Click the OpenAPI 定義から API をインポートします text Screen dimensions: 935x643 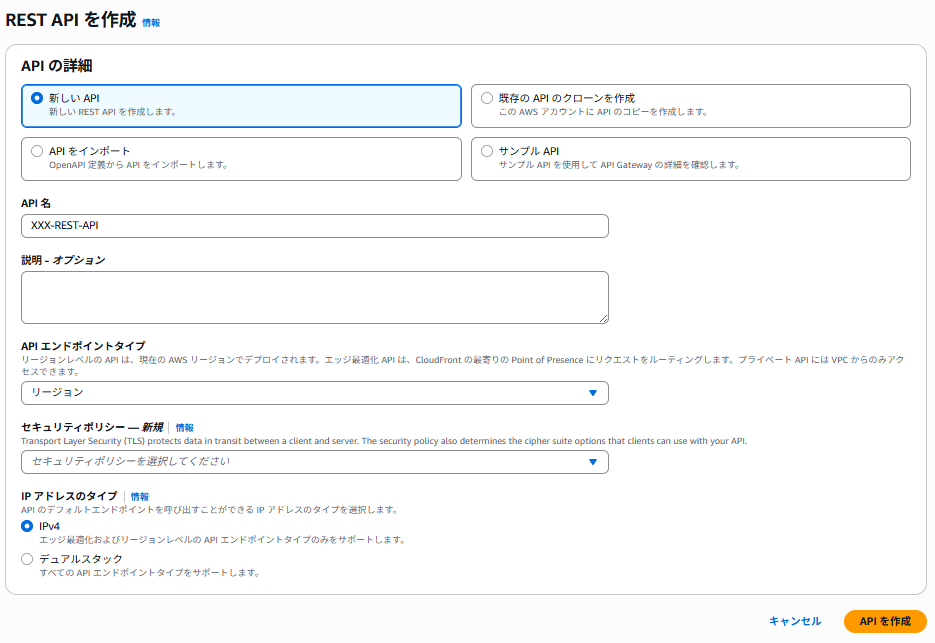point(138,165)
